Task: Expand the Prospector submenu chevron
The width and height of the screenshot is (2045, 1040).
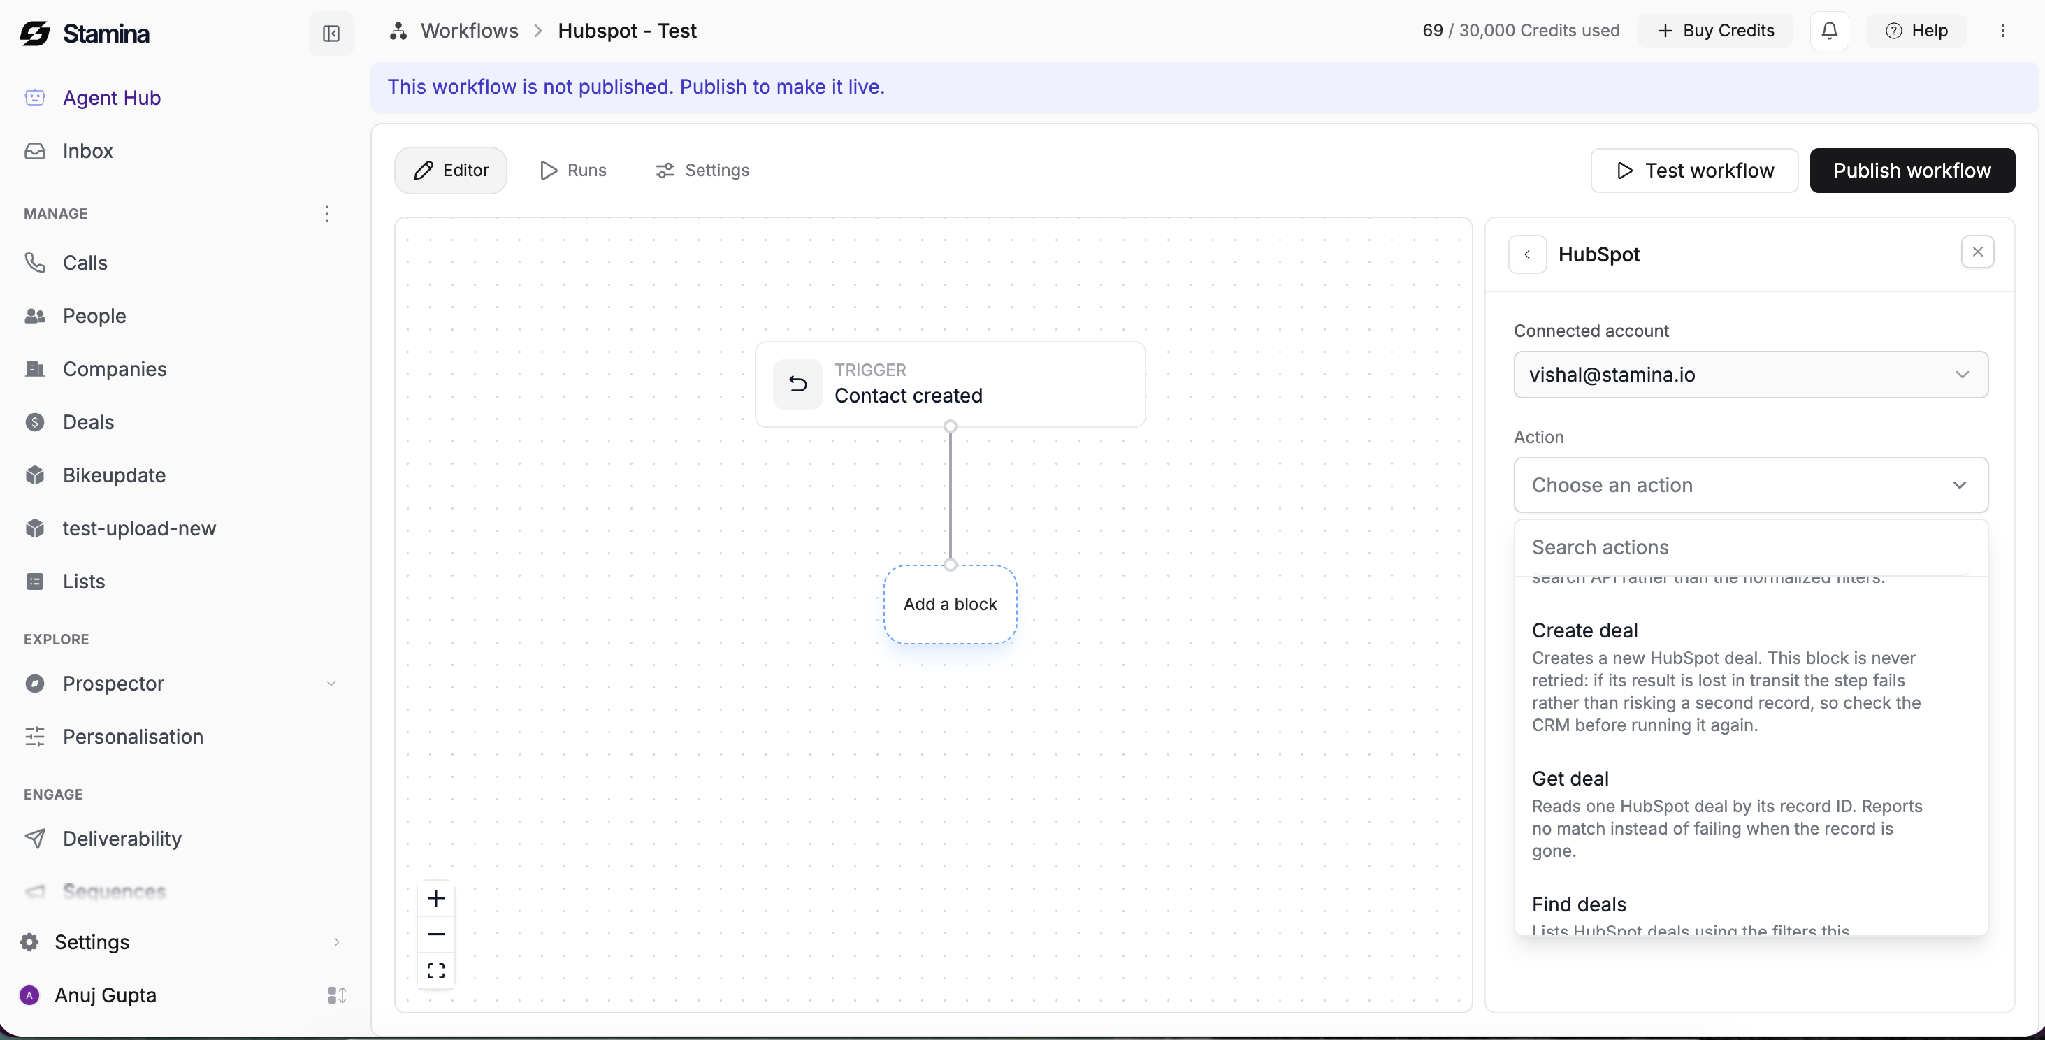Action: point(331,684)
